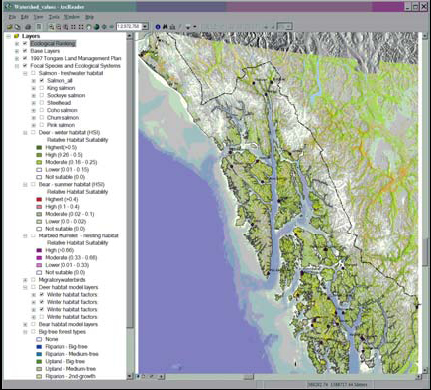Screen dimensions: 431x390
Task: Open the Tools menu
Action: [54, 17]
